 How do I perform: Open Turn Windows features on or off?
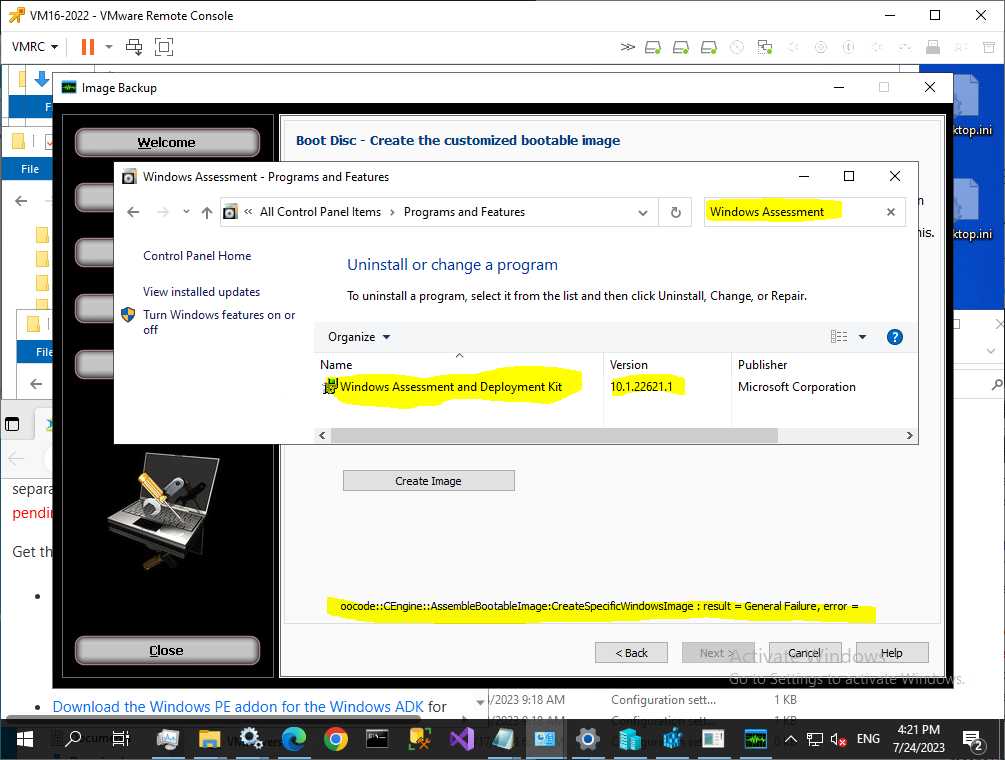[219, 322]
